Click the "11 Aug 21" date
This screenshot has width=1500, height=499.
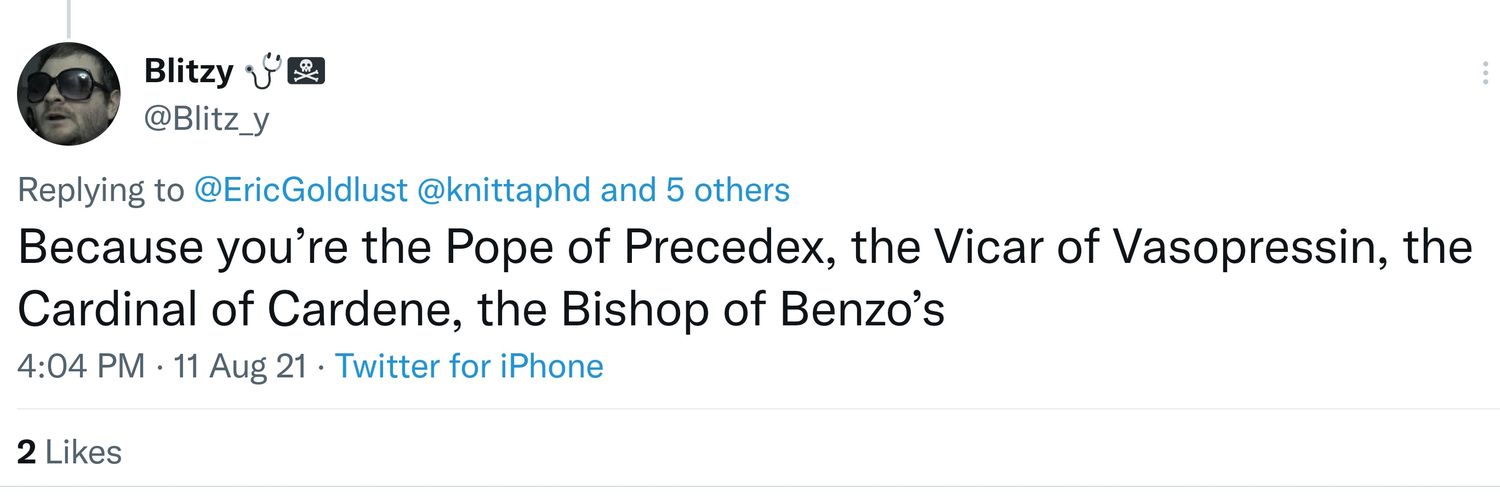pyautogui.click(x=240, y=366)
